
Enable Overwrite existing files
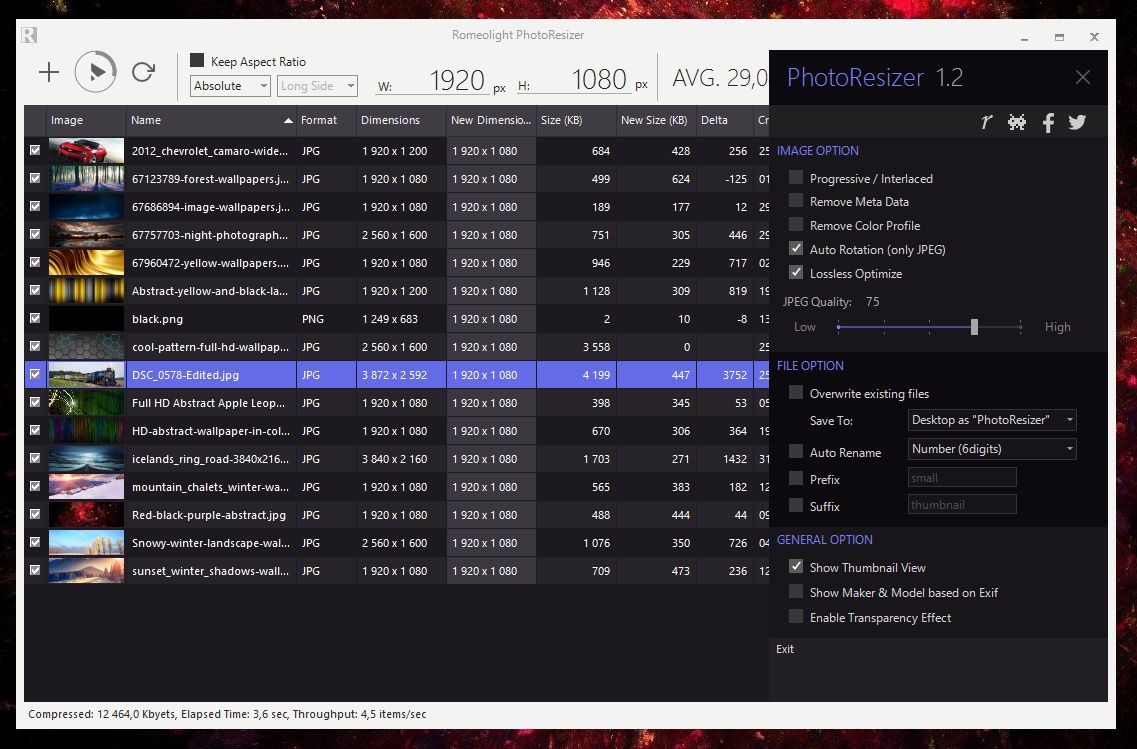point(796,393)
